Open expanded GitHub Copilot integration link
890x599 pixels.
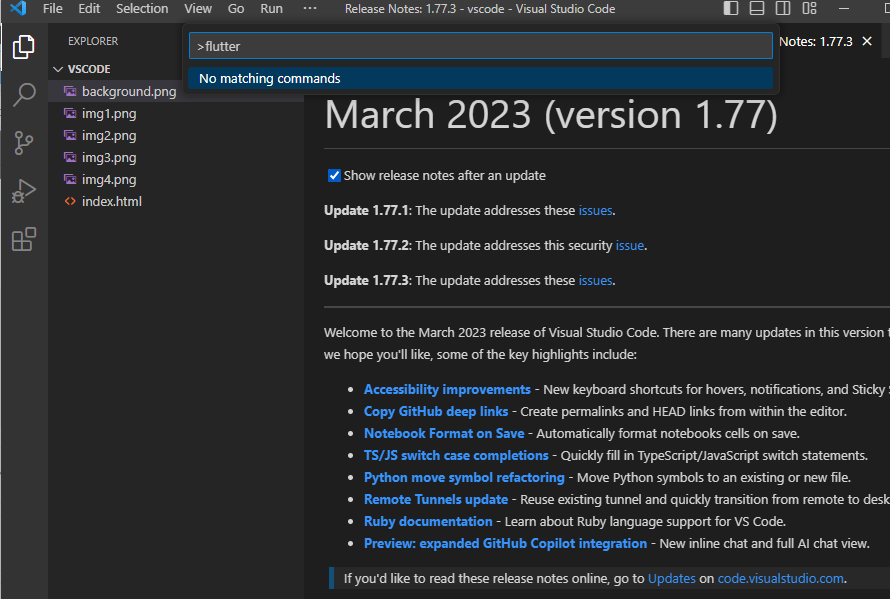point(505,543)
